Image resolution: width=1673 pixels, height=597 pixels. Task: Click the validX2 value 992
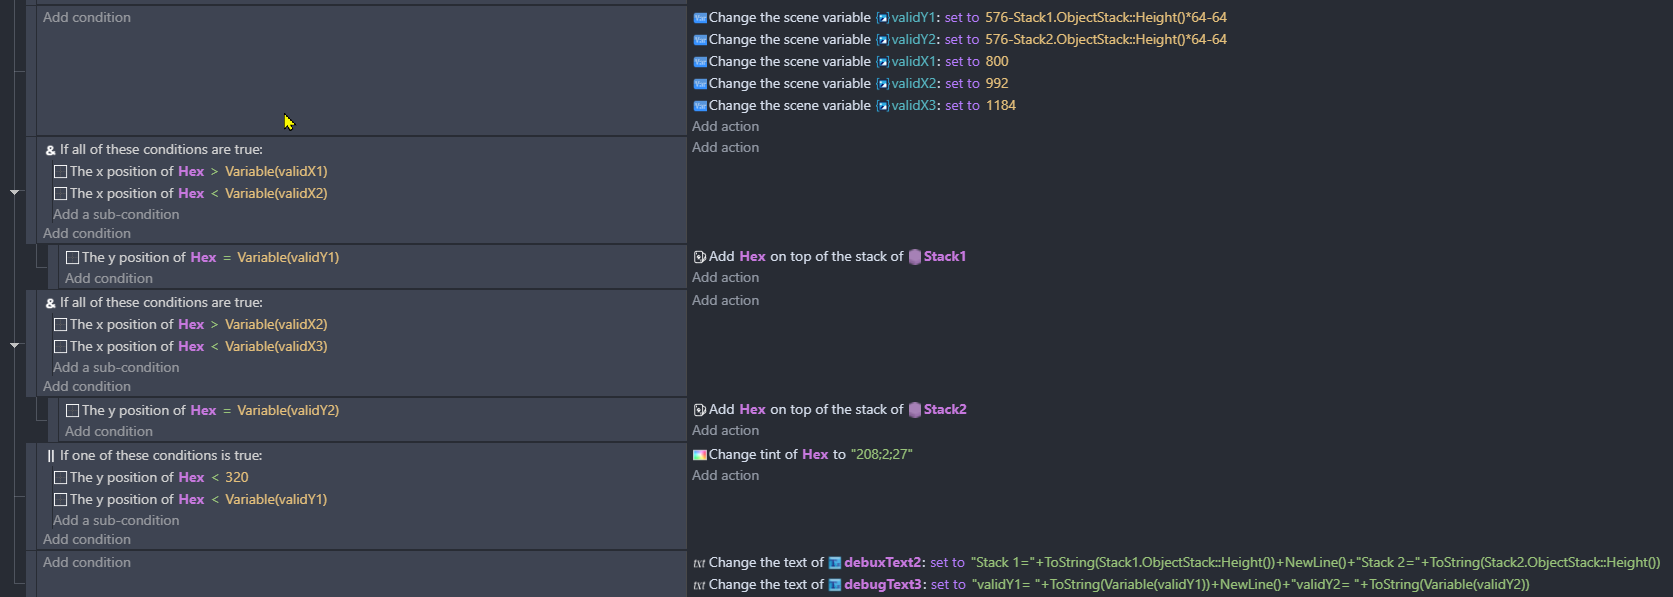997,84
